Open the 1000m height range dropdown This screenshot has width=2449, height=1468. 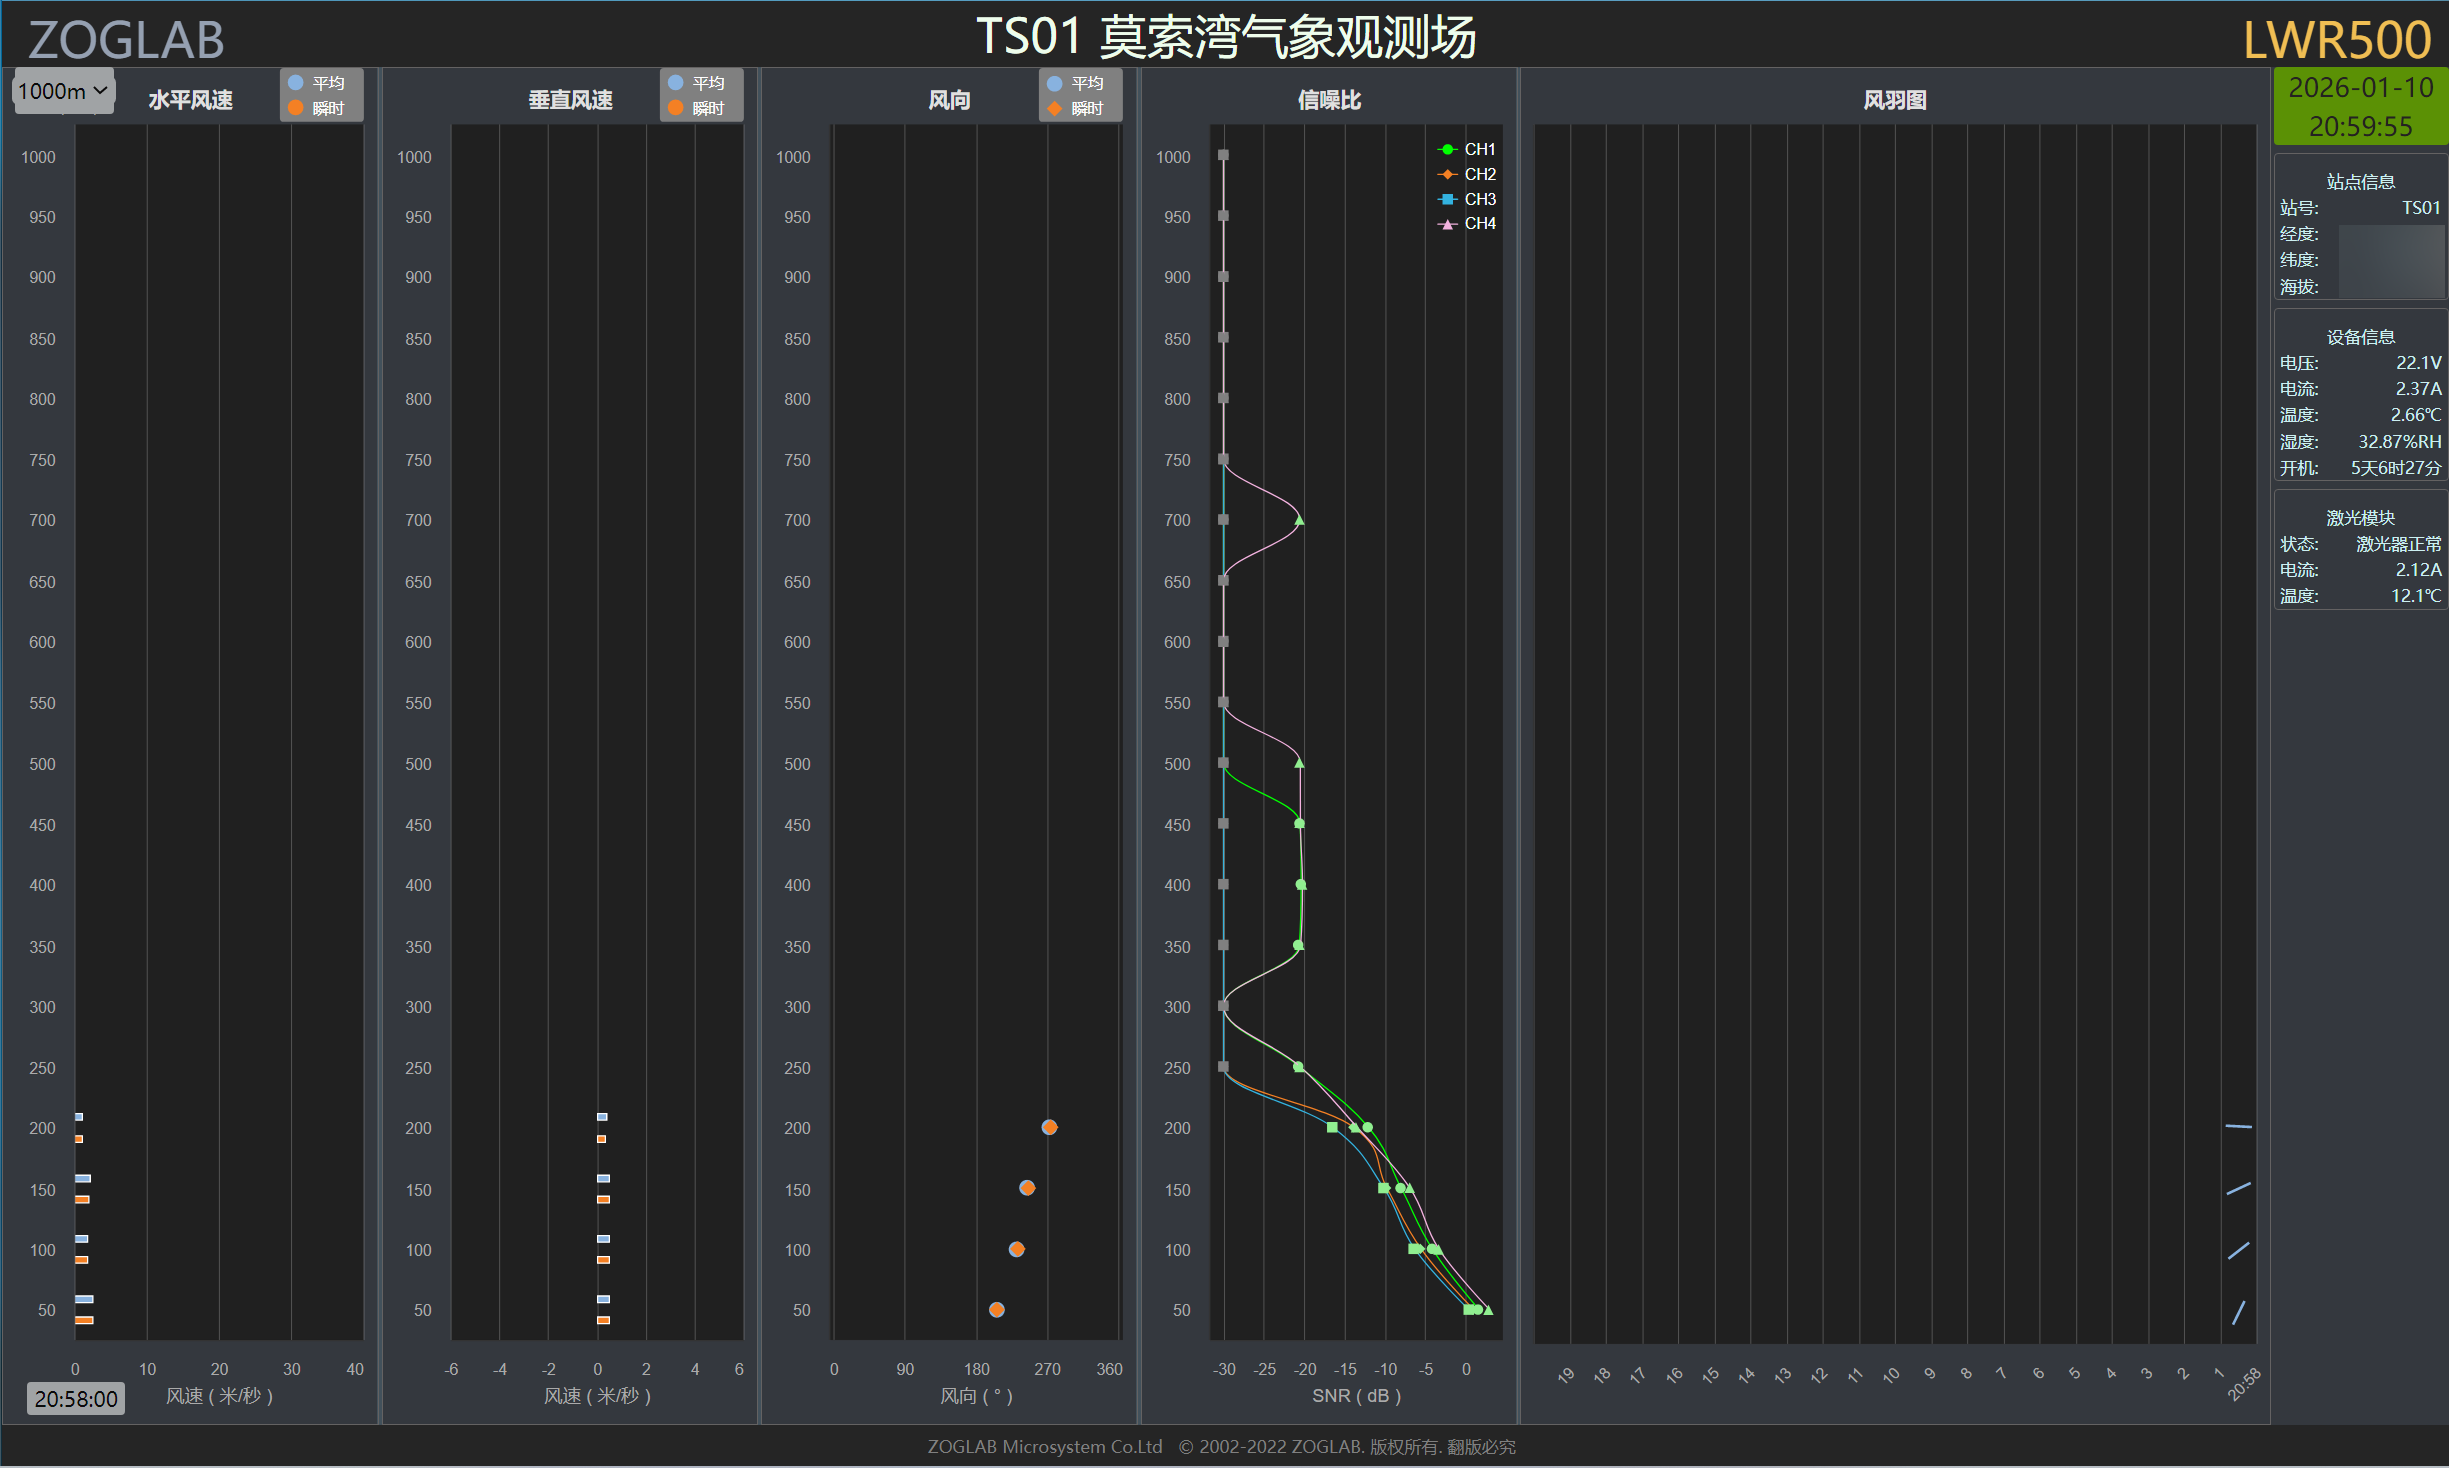click(63, 91)
